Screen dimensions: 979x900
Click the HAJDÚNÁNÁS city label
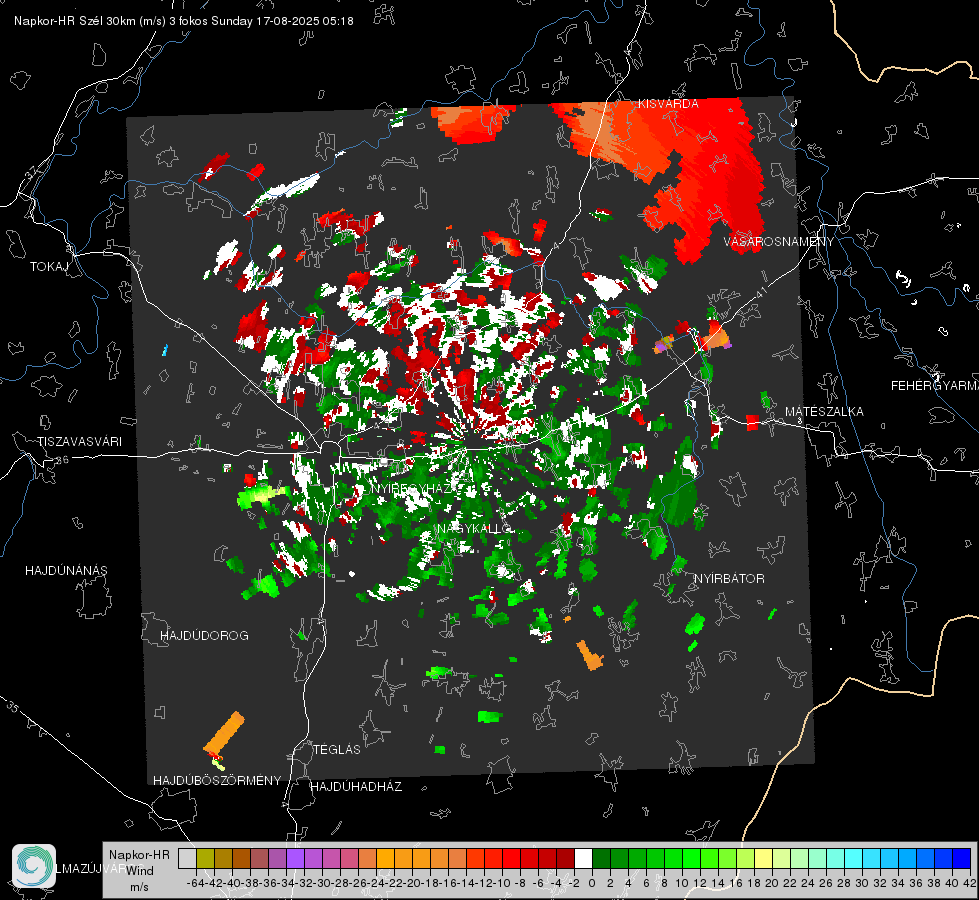click(x=66, y=570)
